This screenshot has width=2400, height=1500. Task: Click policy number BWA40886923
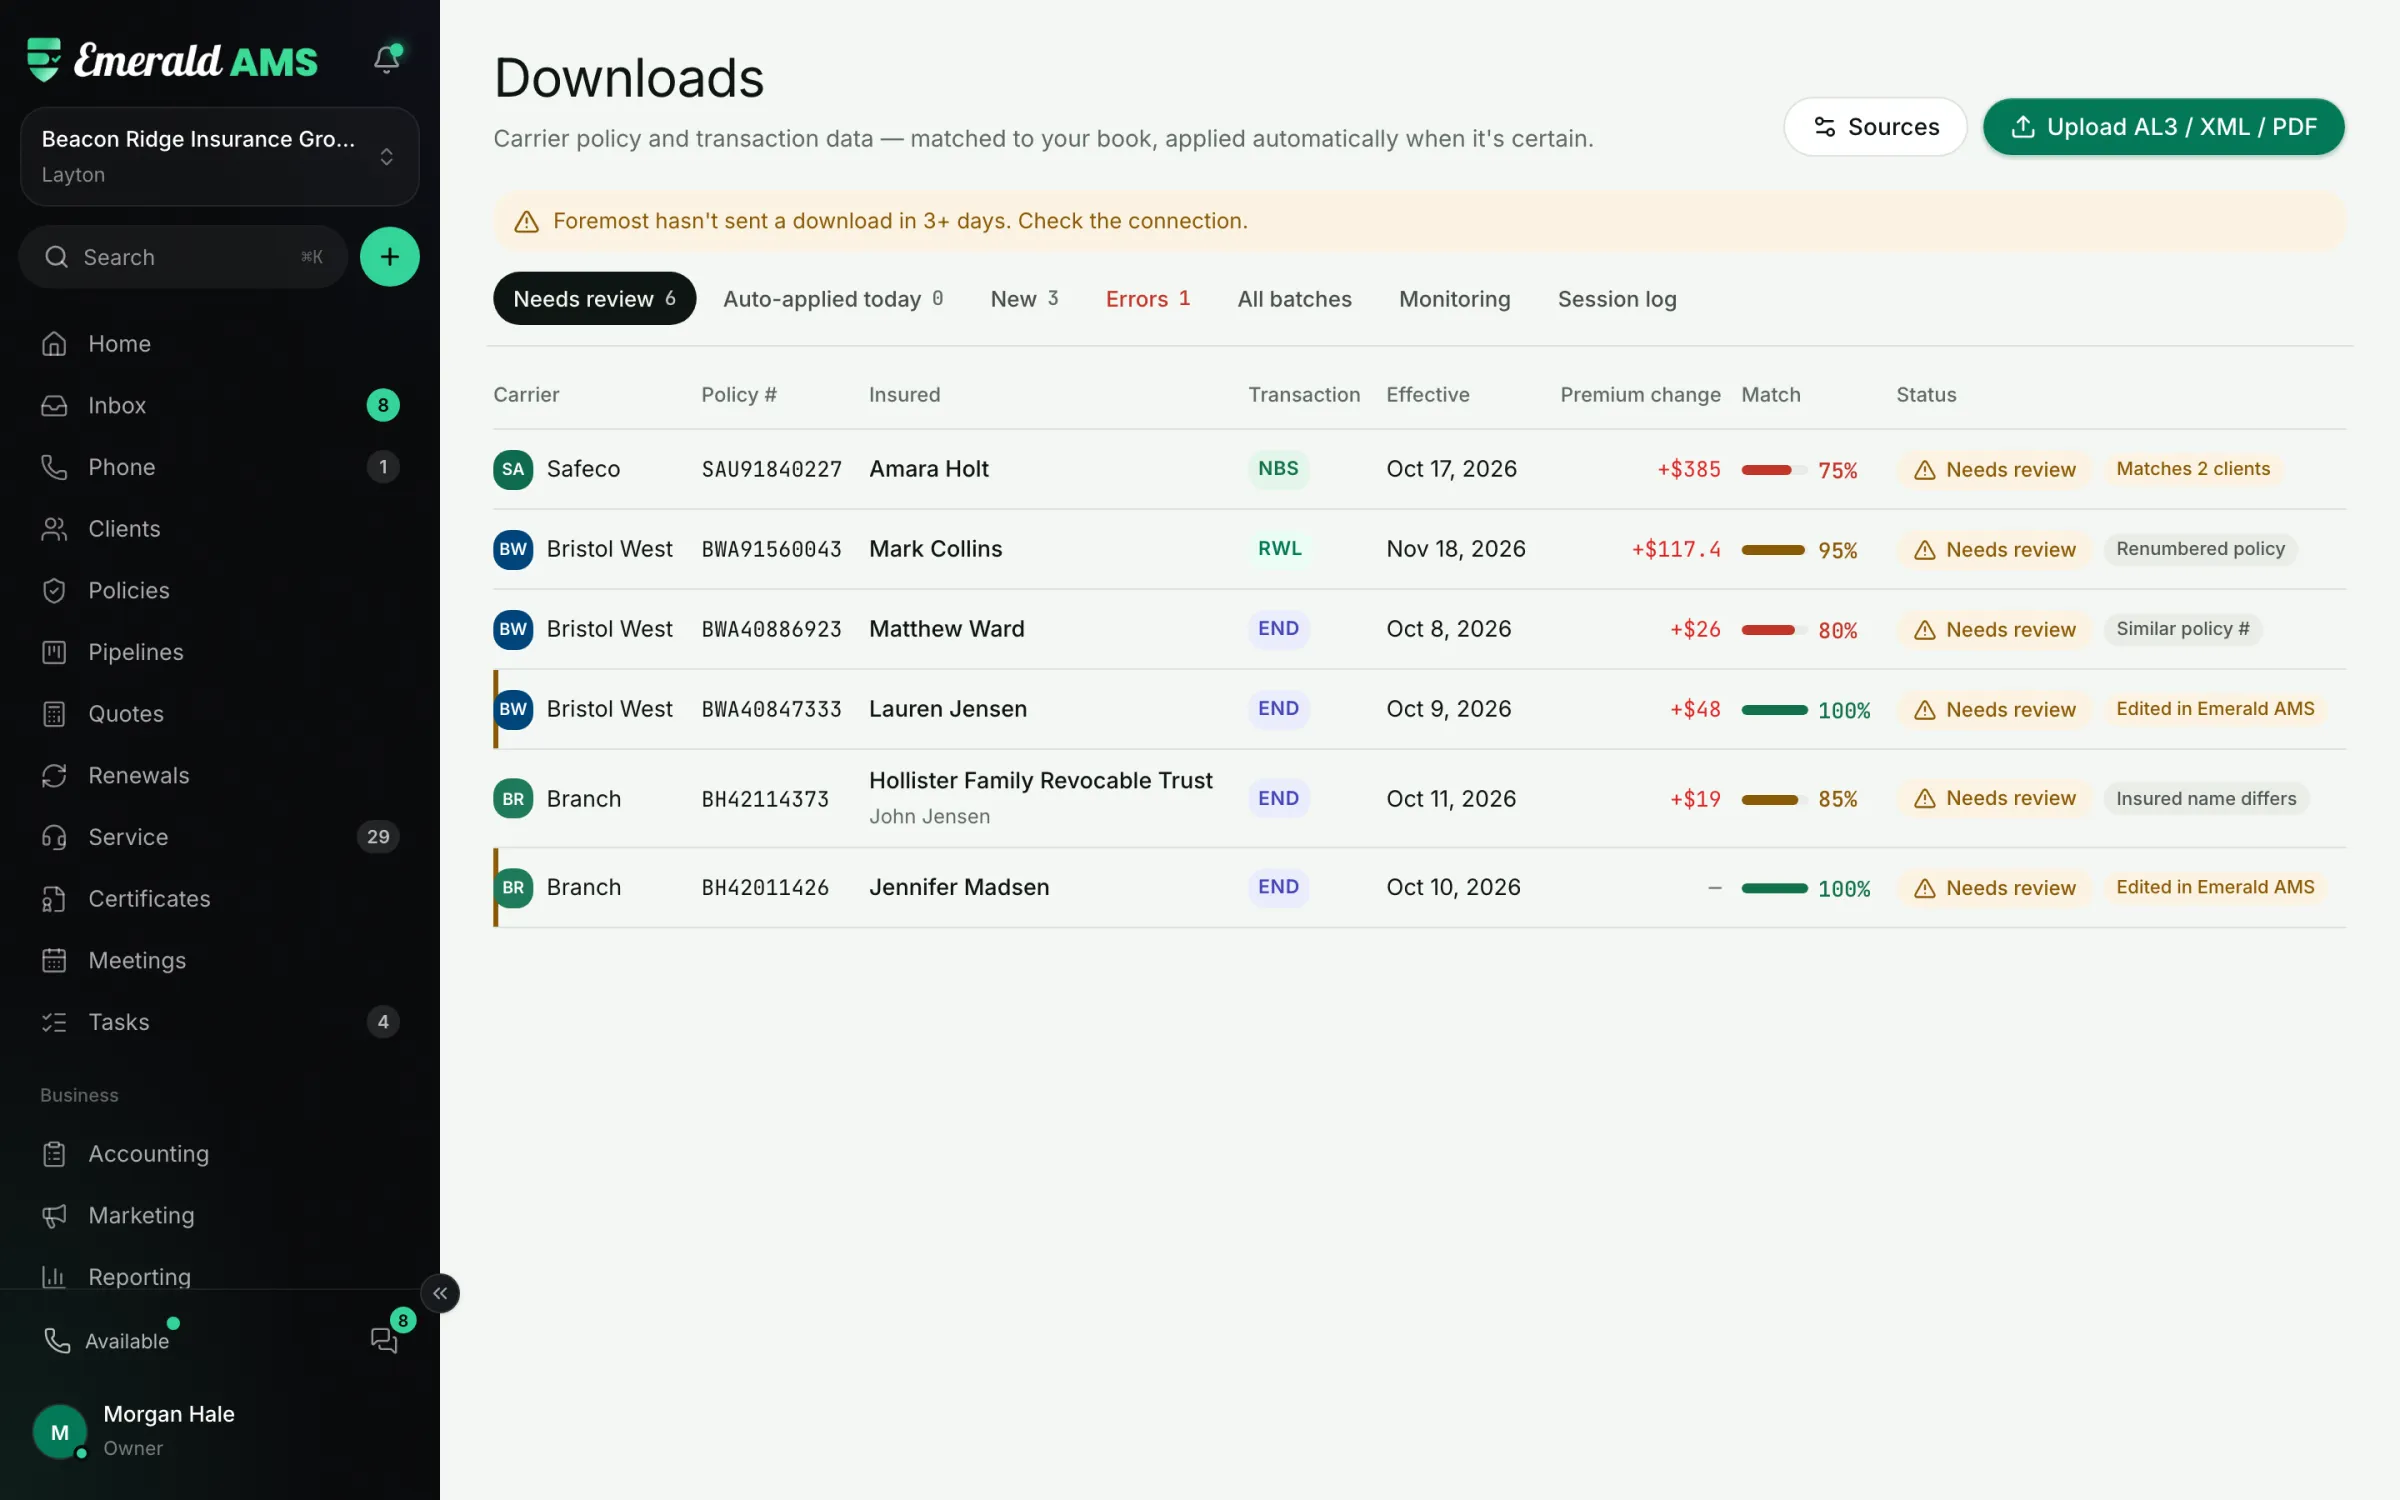(x=771, y=629)
